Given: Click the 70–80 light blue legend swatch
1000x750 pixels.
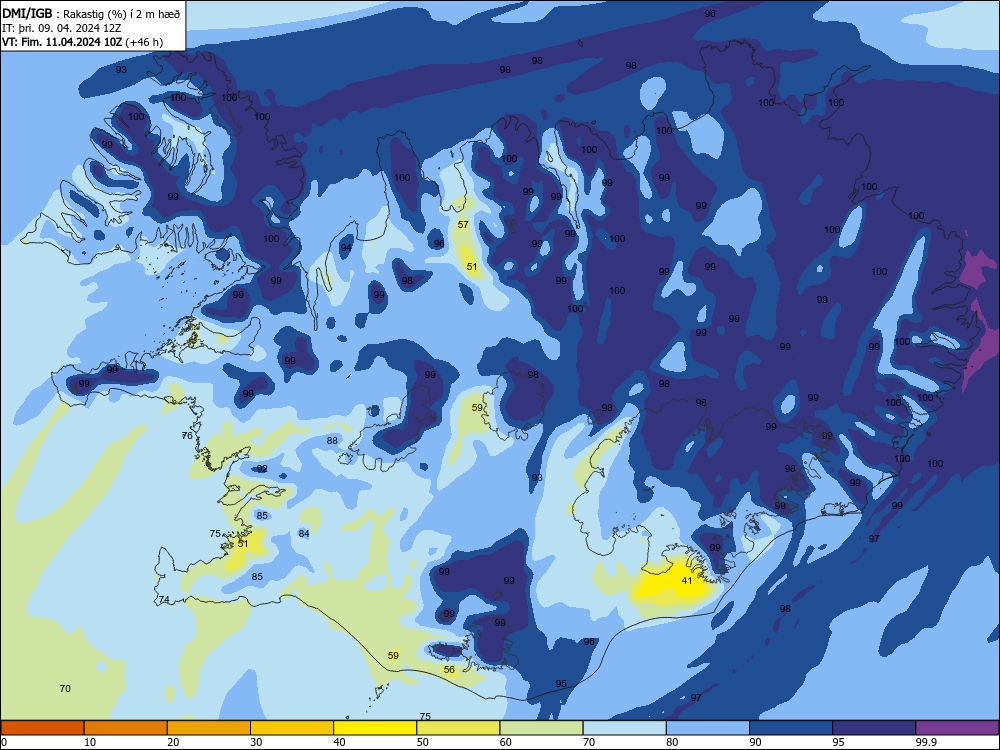Looking at the screenshot, I should pyautogui.click(x=625, y=728).
